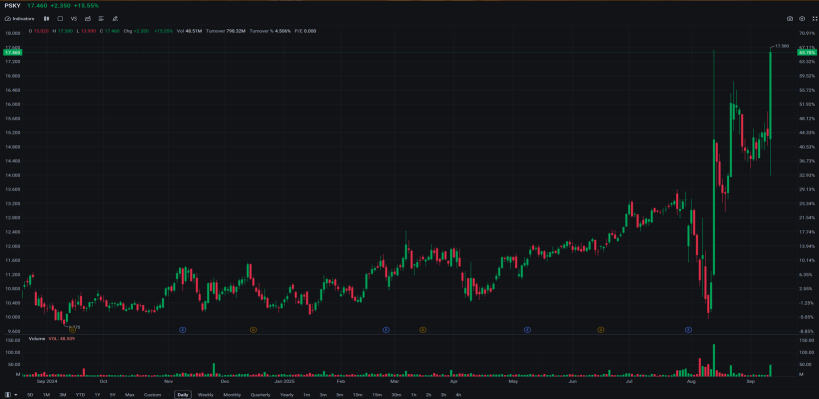
Task: Click the +15.55% change in header
Action: (x=87, y=5)
